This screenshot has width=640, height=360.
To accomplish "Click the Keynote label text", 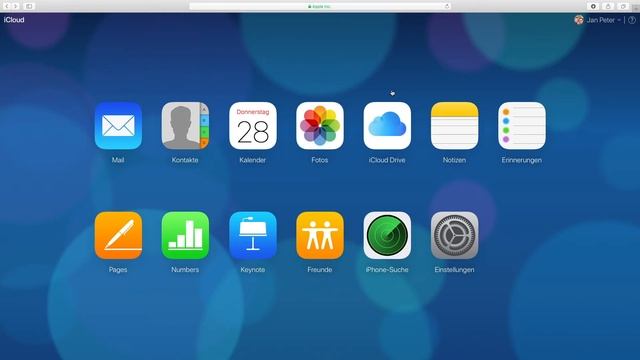I will (253, 270).
